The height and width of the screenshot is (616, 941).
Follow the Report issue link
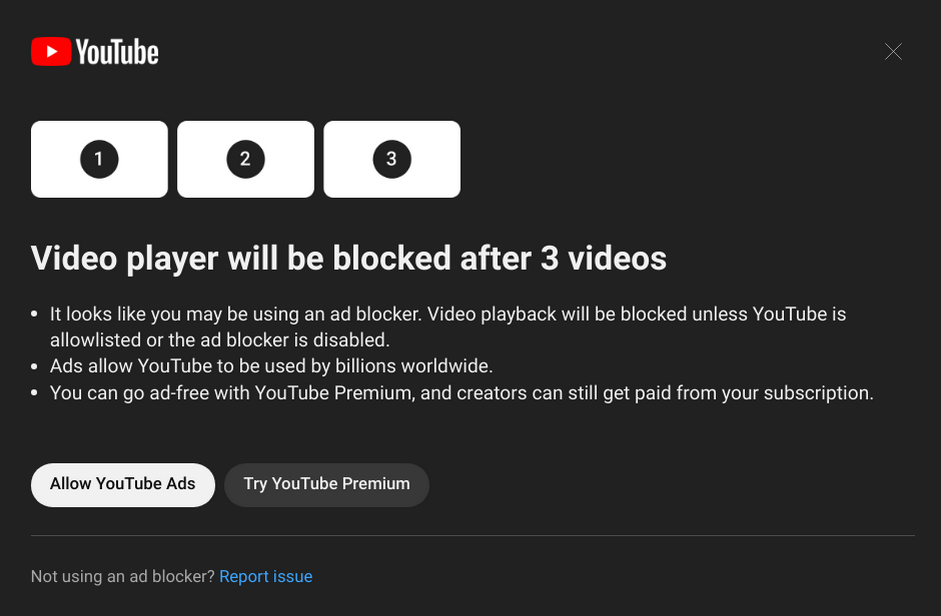(x=266, y=576)
